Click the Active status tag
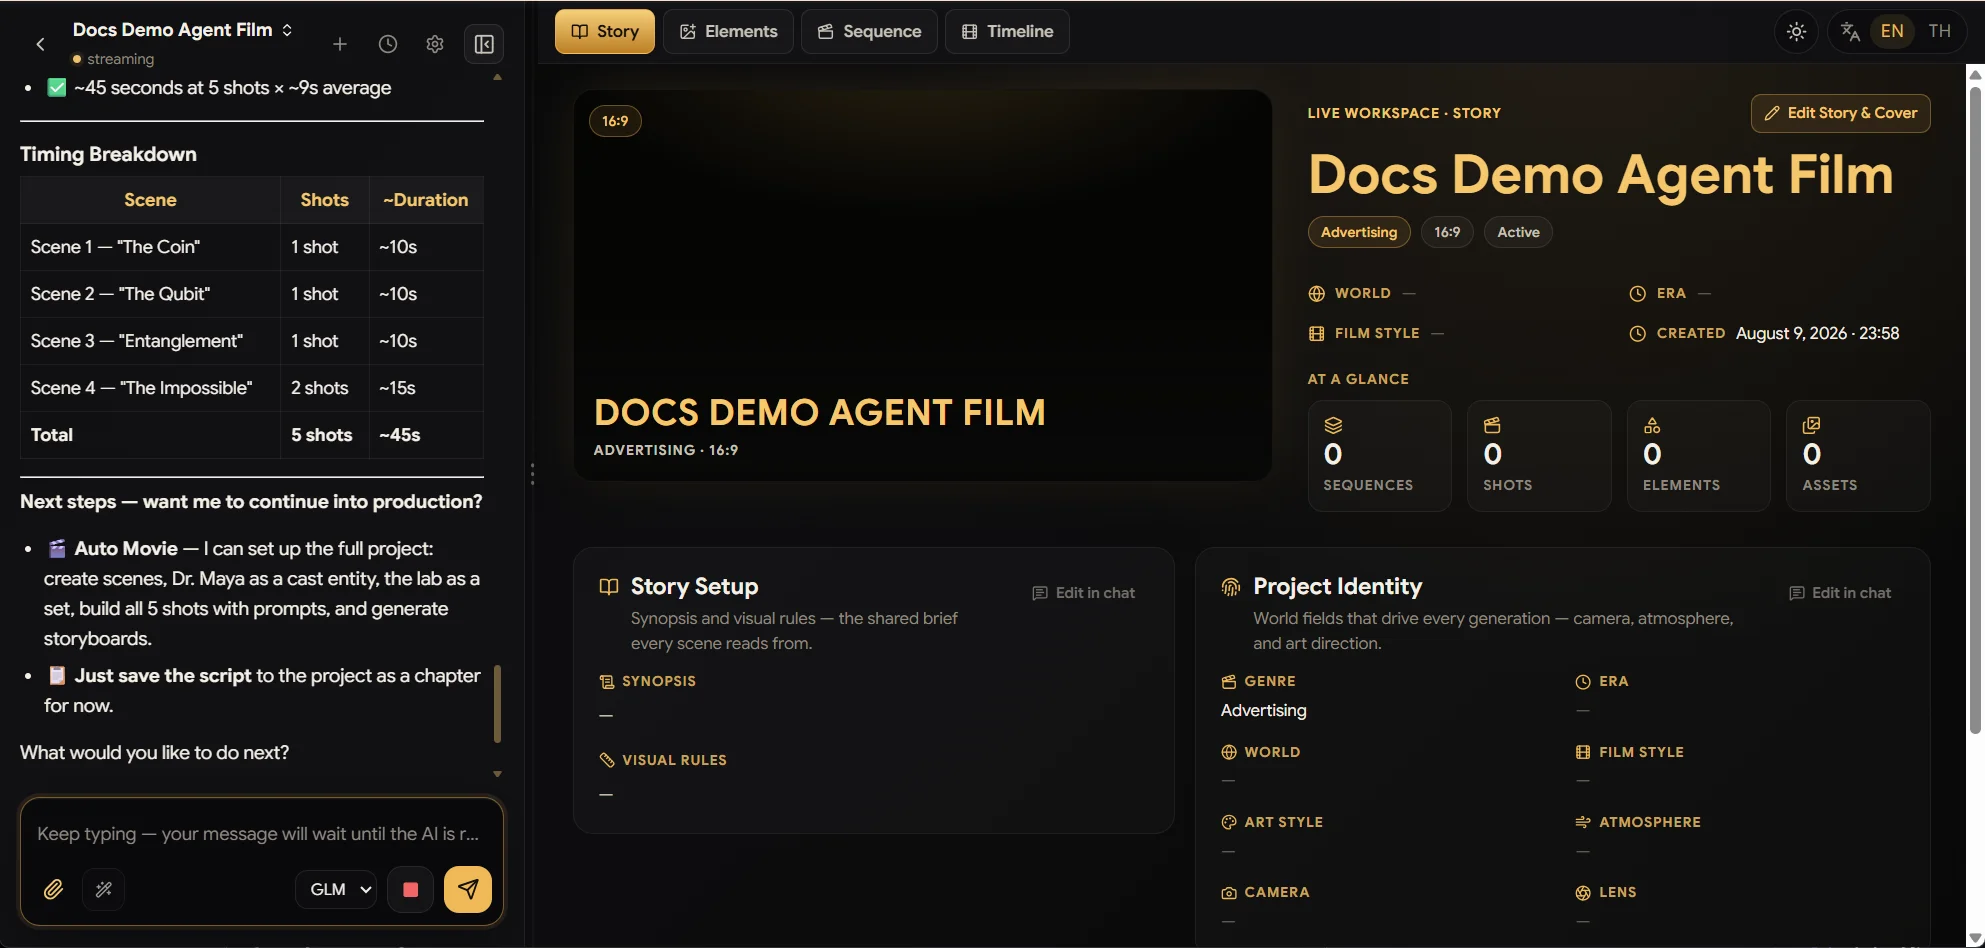 (1518, 232)
